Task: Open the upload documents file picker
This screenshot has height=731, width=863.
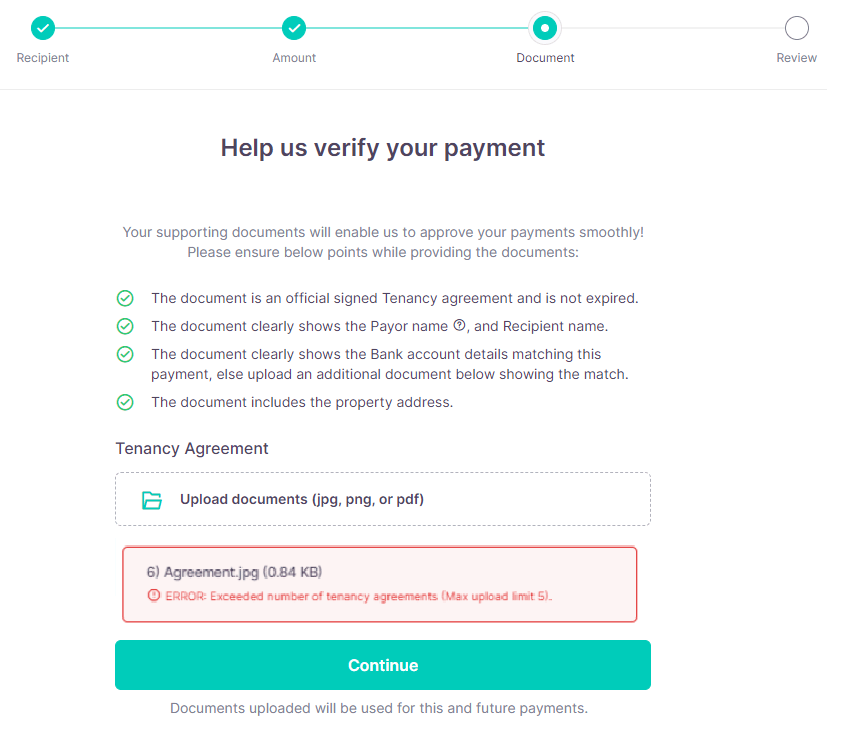Action: coord(383,498)
